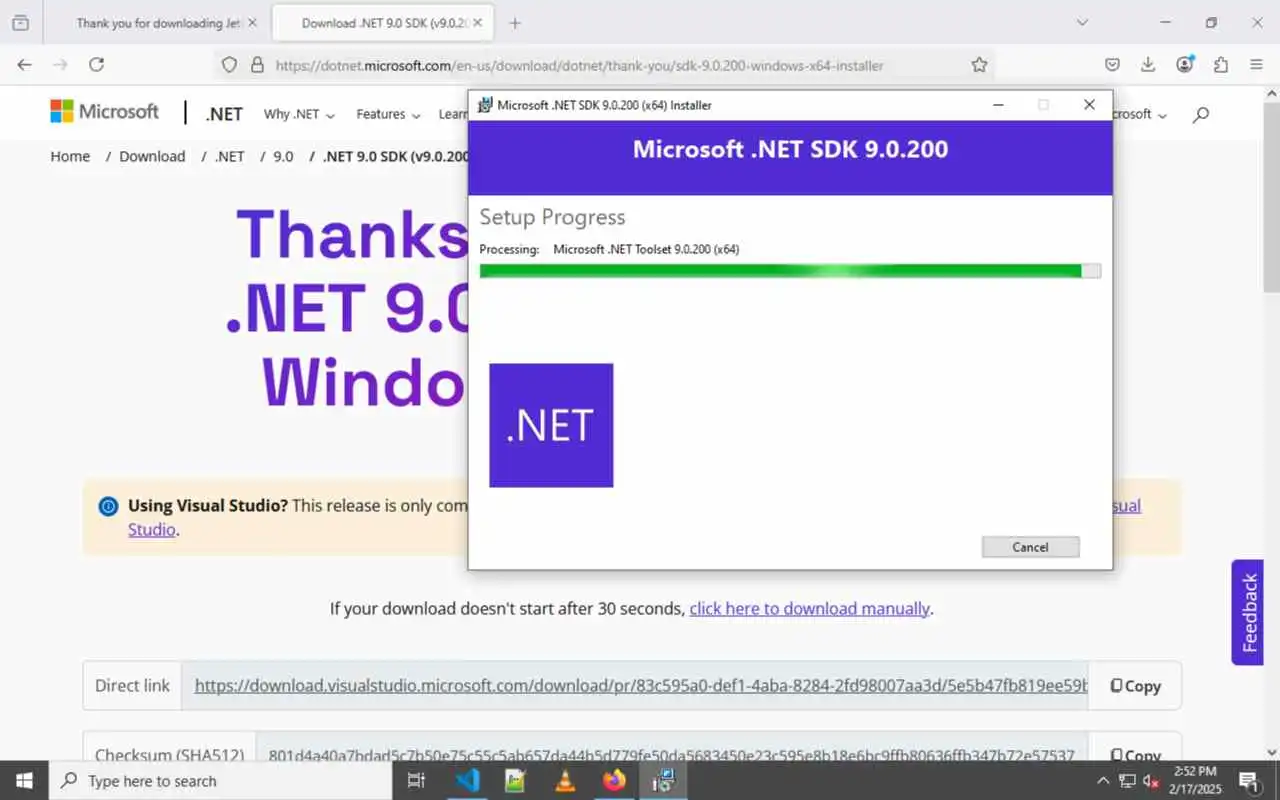
Task: Open the Feedback side tab
Action: (1248, 612)
